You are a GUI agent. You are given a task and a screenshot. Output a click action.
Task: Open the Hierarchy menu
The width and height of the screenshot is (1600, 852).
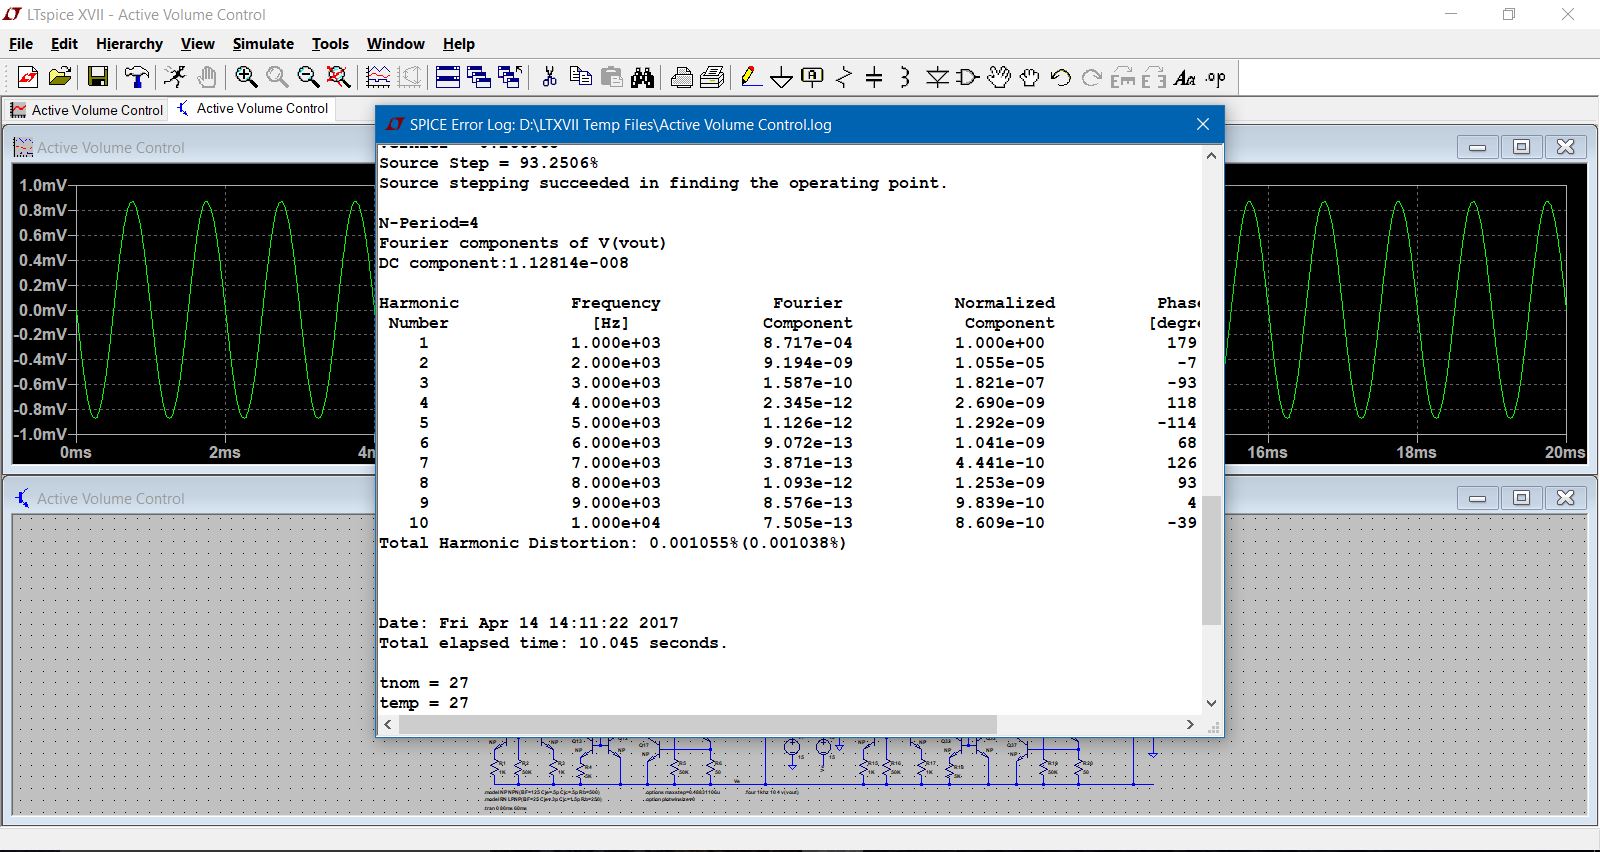(x=129, y=44)
